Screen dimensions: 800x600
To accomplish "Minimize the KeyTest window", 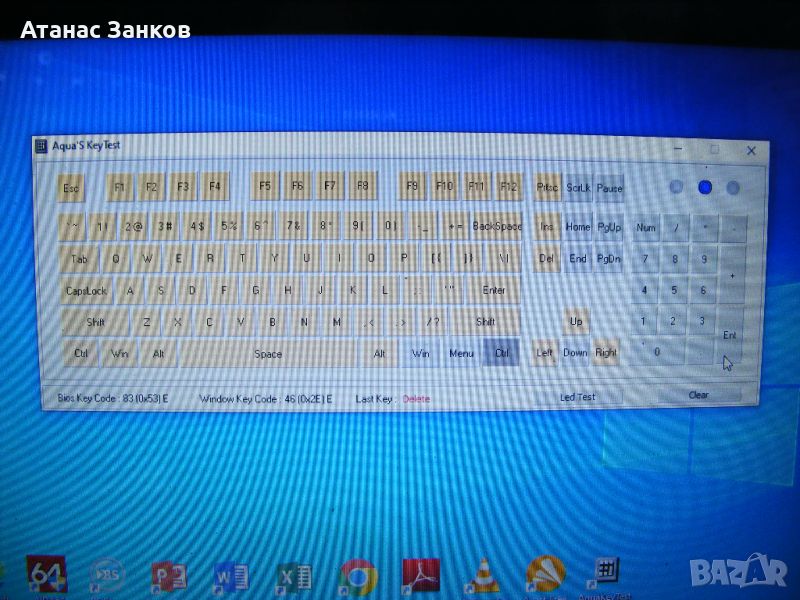I will point(678,149).
